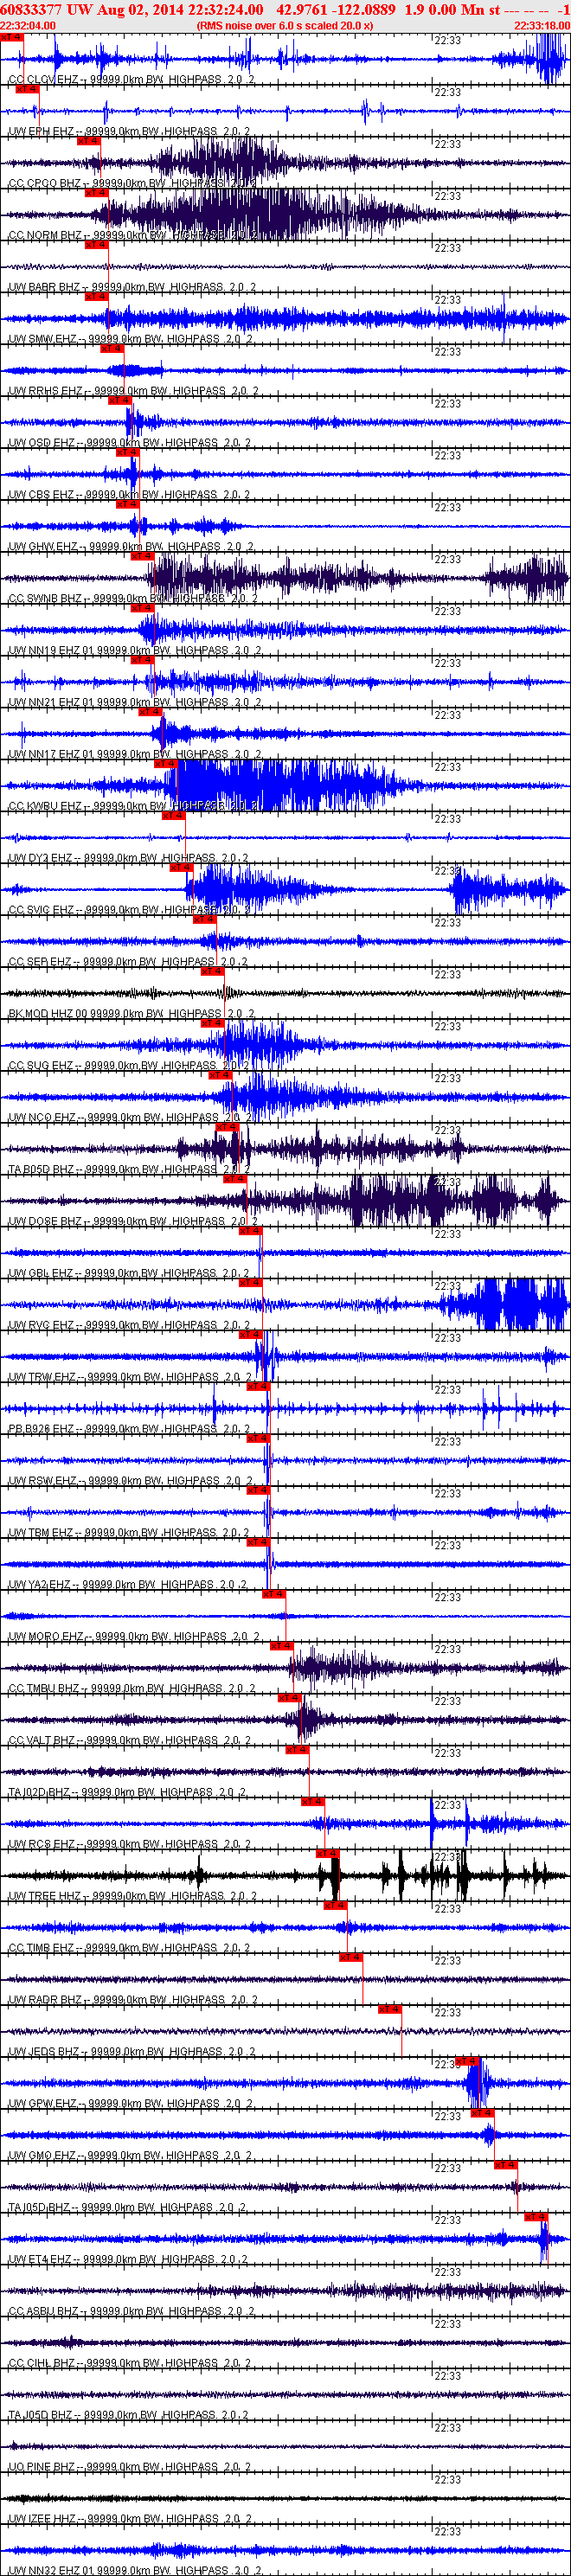
Task: Click the red pick marker on UW ET4 trace
Action: 536,2218
